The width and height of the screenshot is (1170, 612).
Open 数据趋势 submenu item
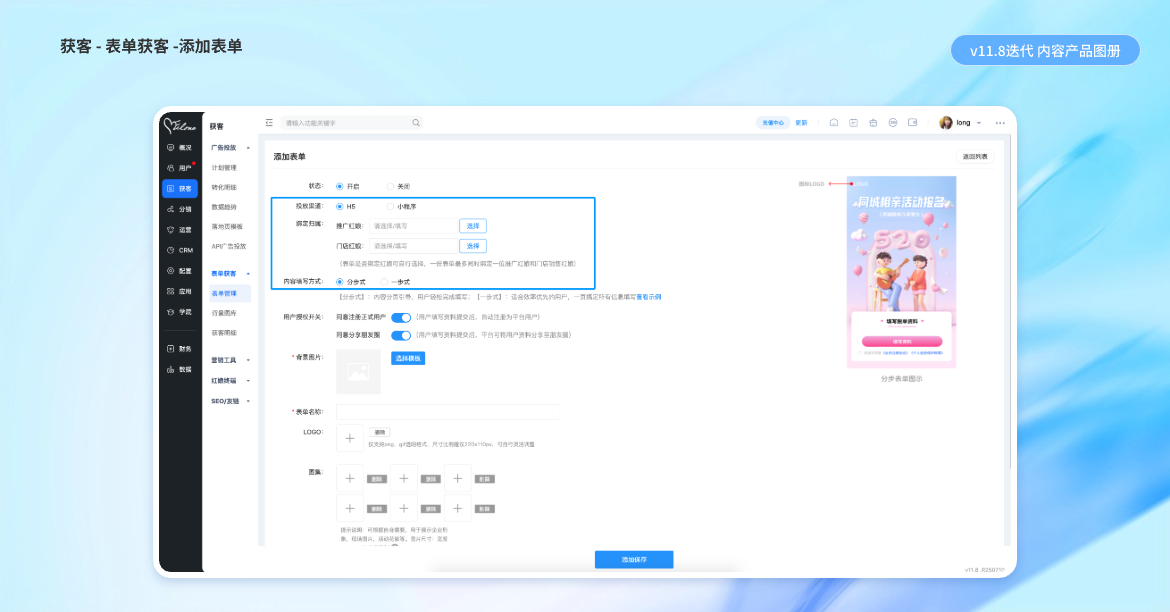click(224, 207)
